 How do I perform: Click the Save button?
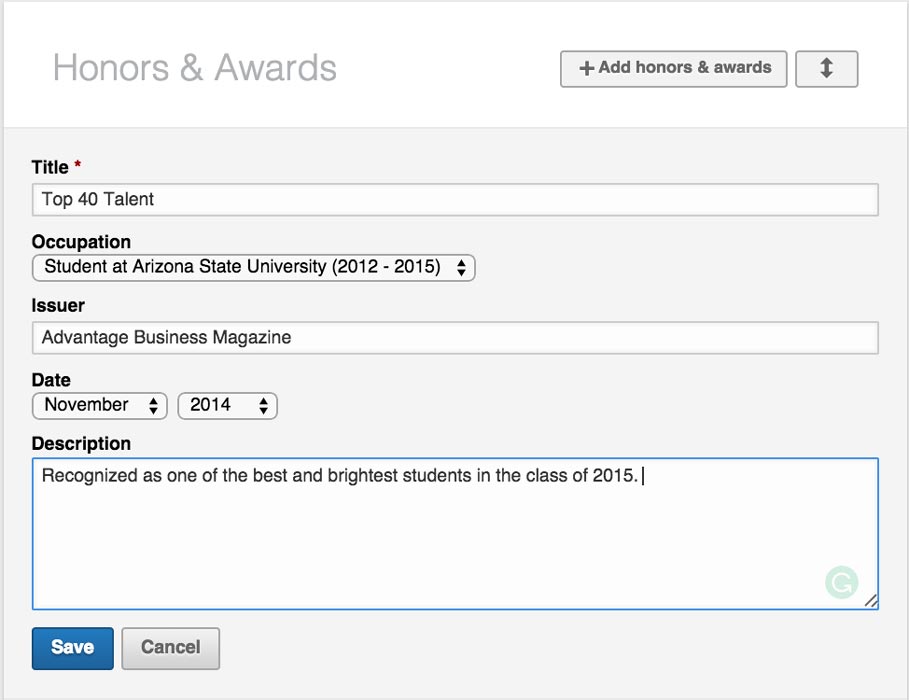pyautogui.click(x=71, y=648)
